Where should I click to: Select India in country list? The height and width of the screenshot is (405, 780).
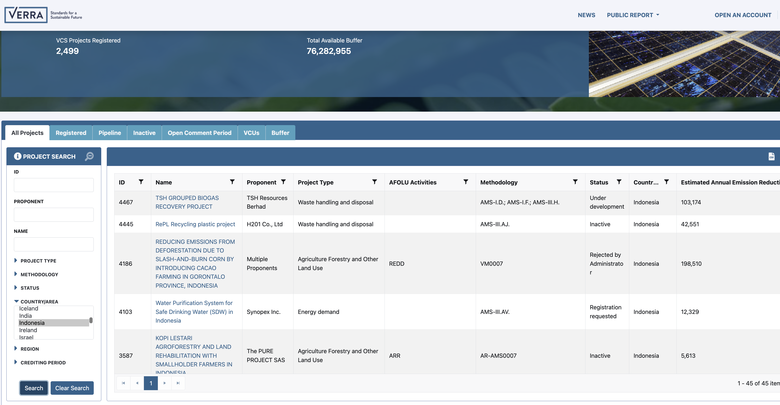25,315
